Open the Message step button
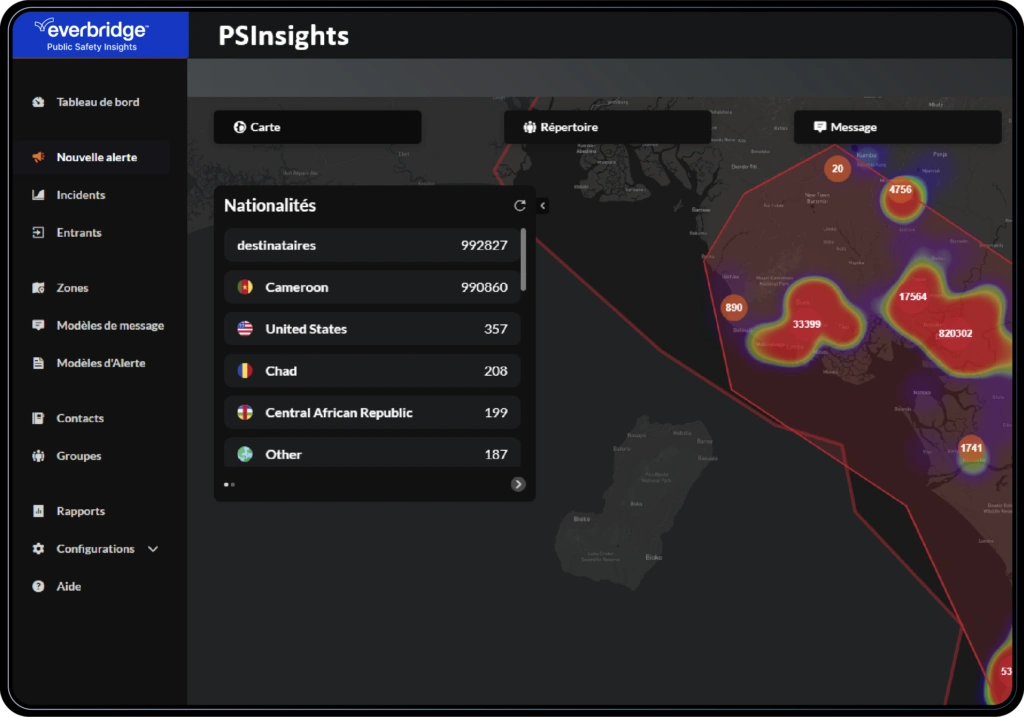The width and height of the screenshot is (1024, 717). (897, 127)
